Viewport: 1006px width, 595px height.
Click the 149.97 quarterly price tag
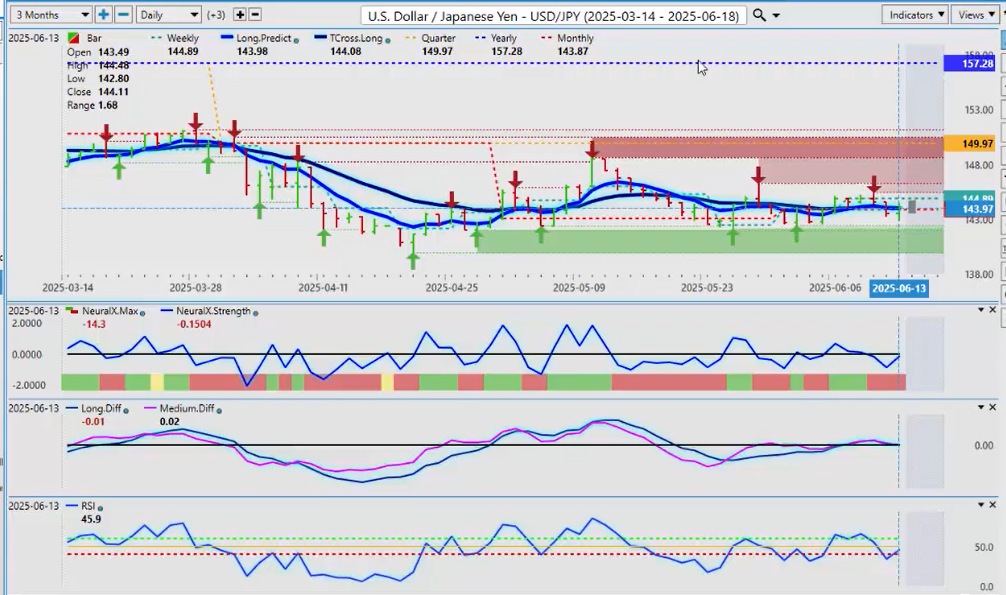[969, 144]
